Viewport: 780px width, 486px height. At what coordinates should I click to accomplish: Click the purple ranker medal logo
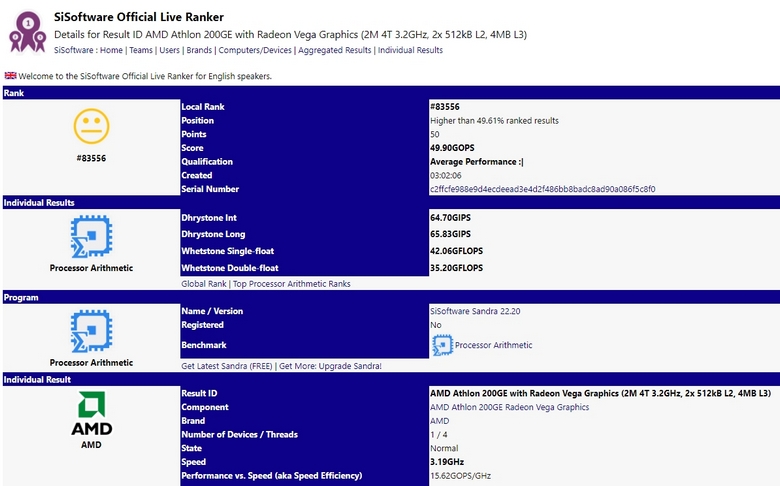(27, 32)
